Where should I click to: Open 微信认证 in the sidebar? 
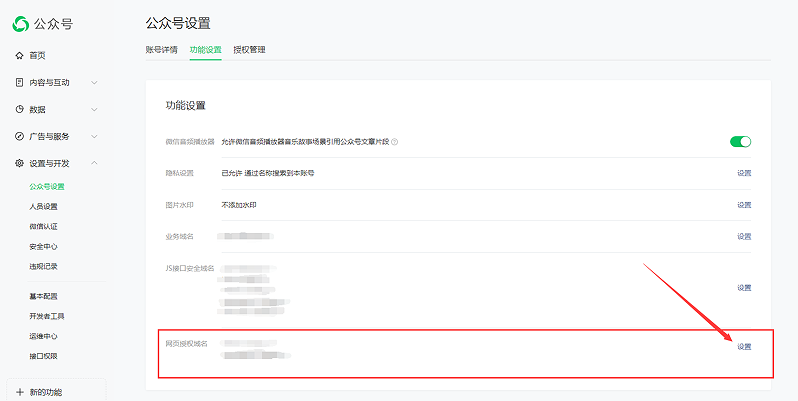43,226
